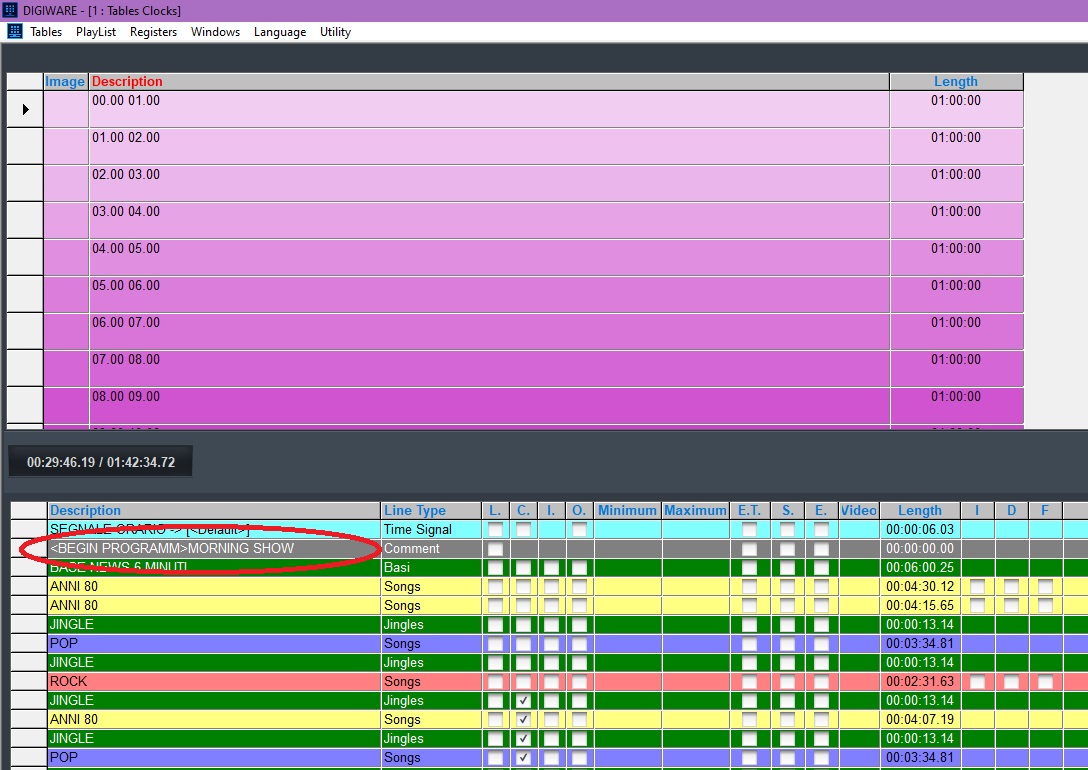Click the DIGIWARE app icon in title bar
Viewport: 1088px width, 770px height.
coord(11,10)
